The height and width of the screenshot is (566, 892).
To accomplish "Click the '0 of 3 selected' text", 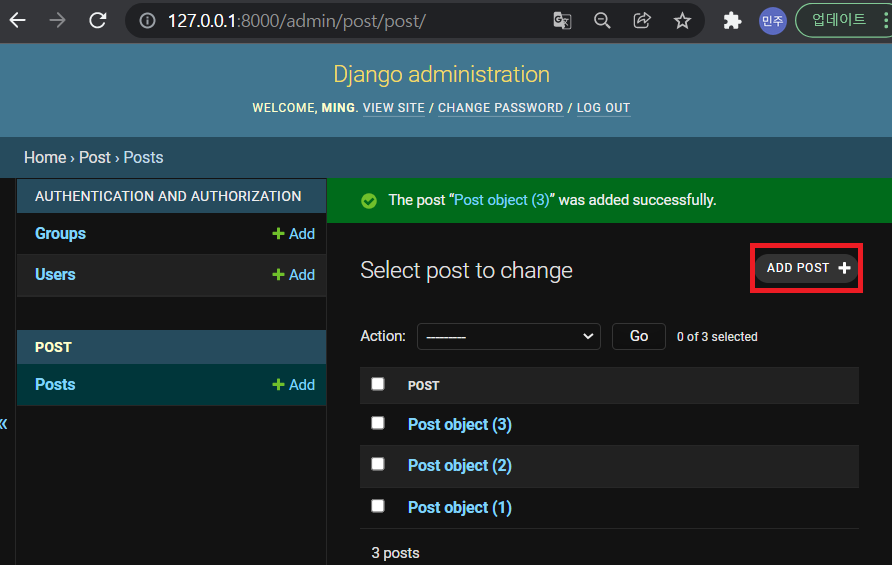I will (x=717, y=337).
